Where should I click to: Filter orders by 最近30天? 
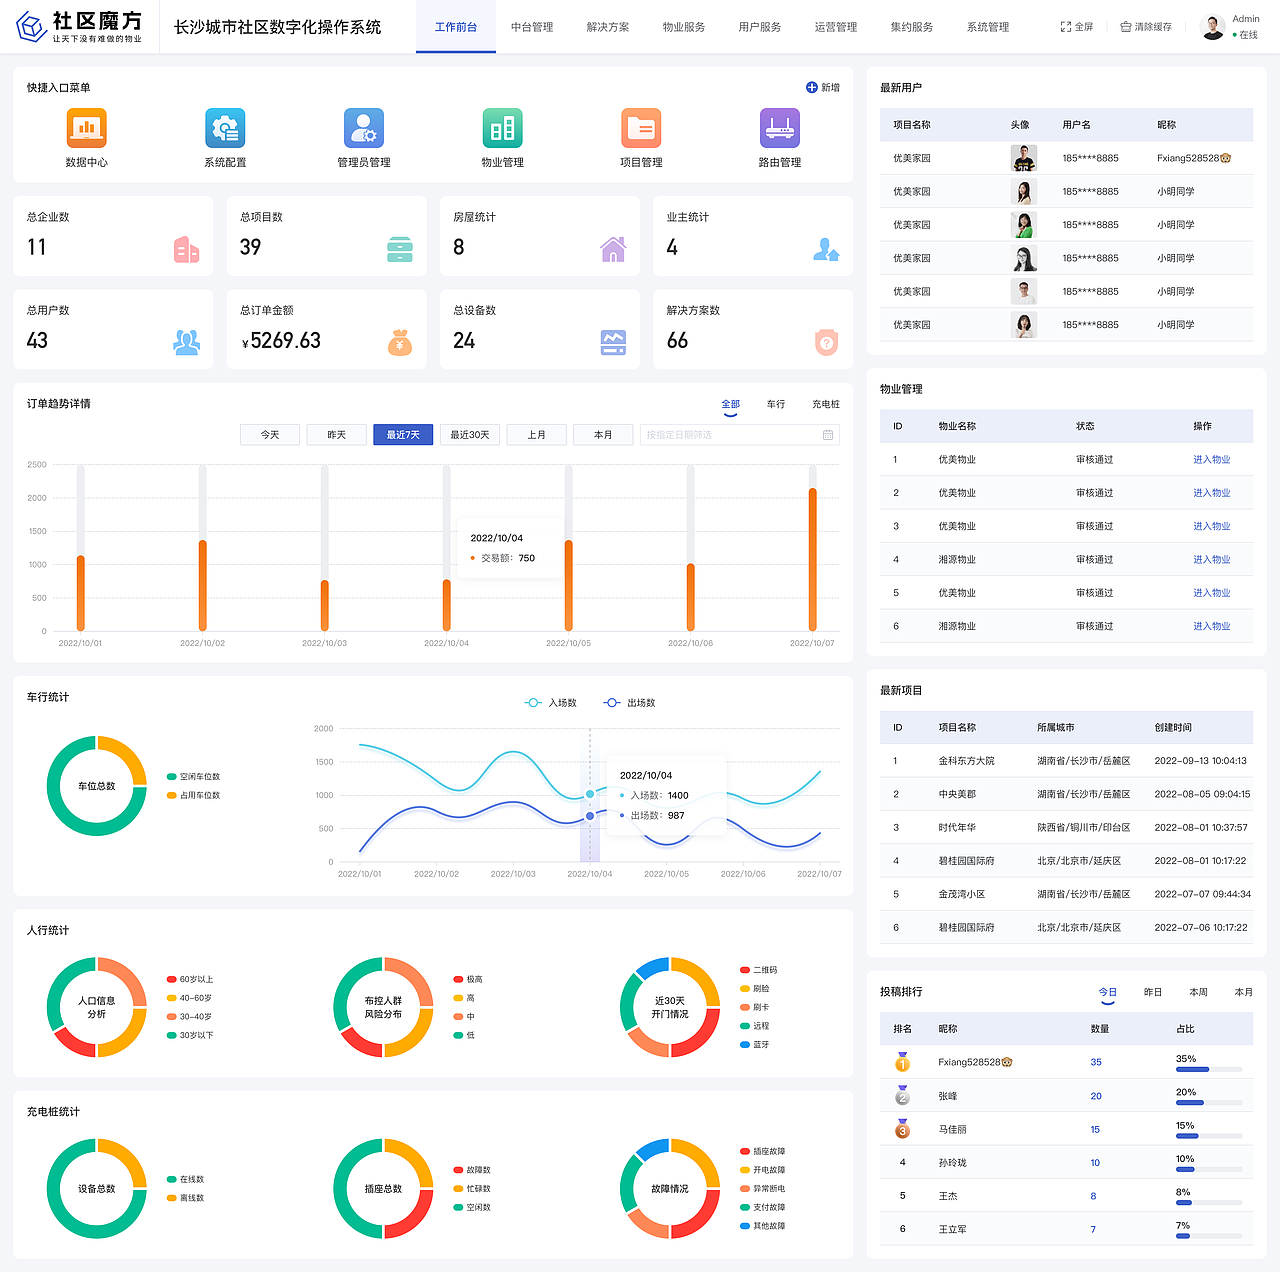[470, 435]
